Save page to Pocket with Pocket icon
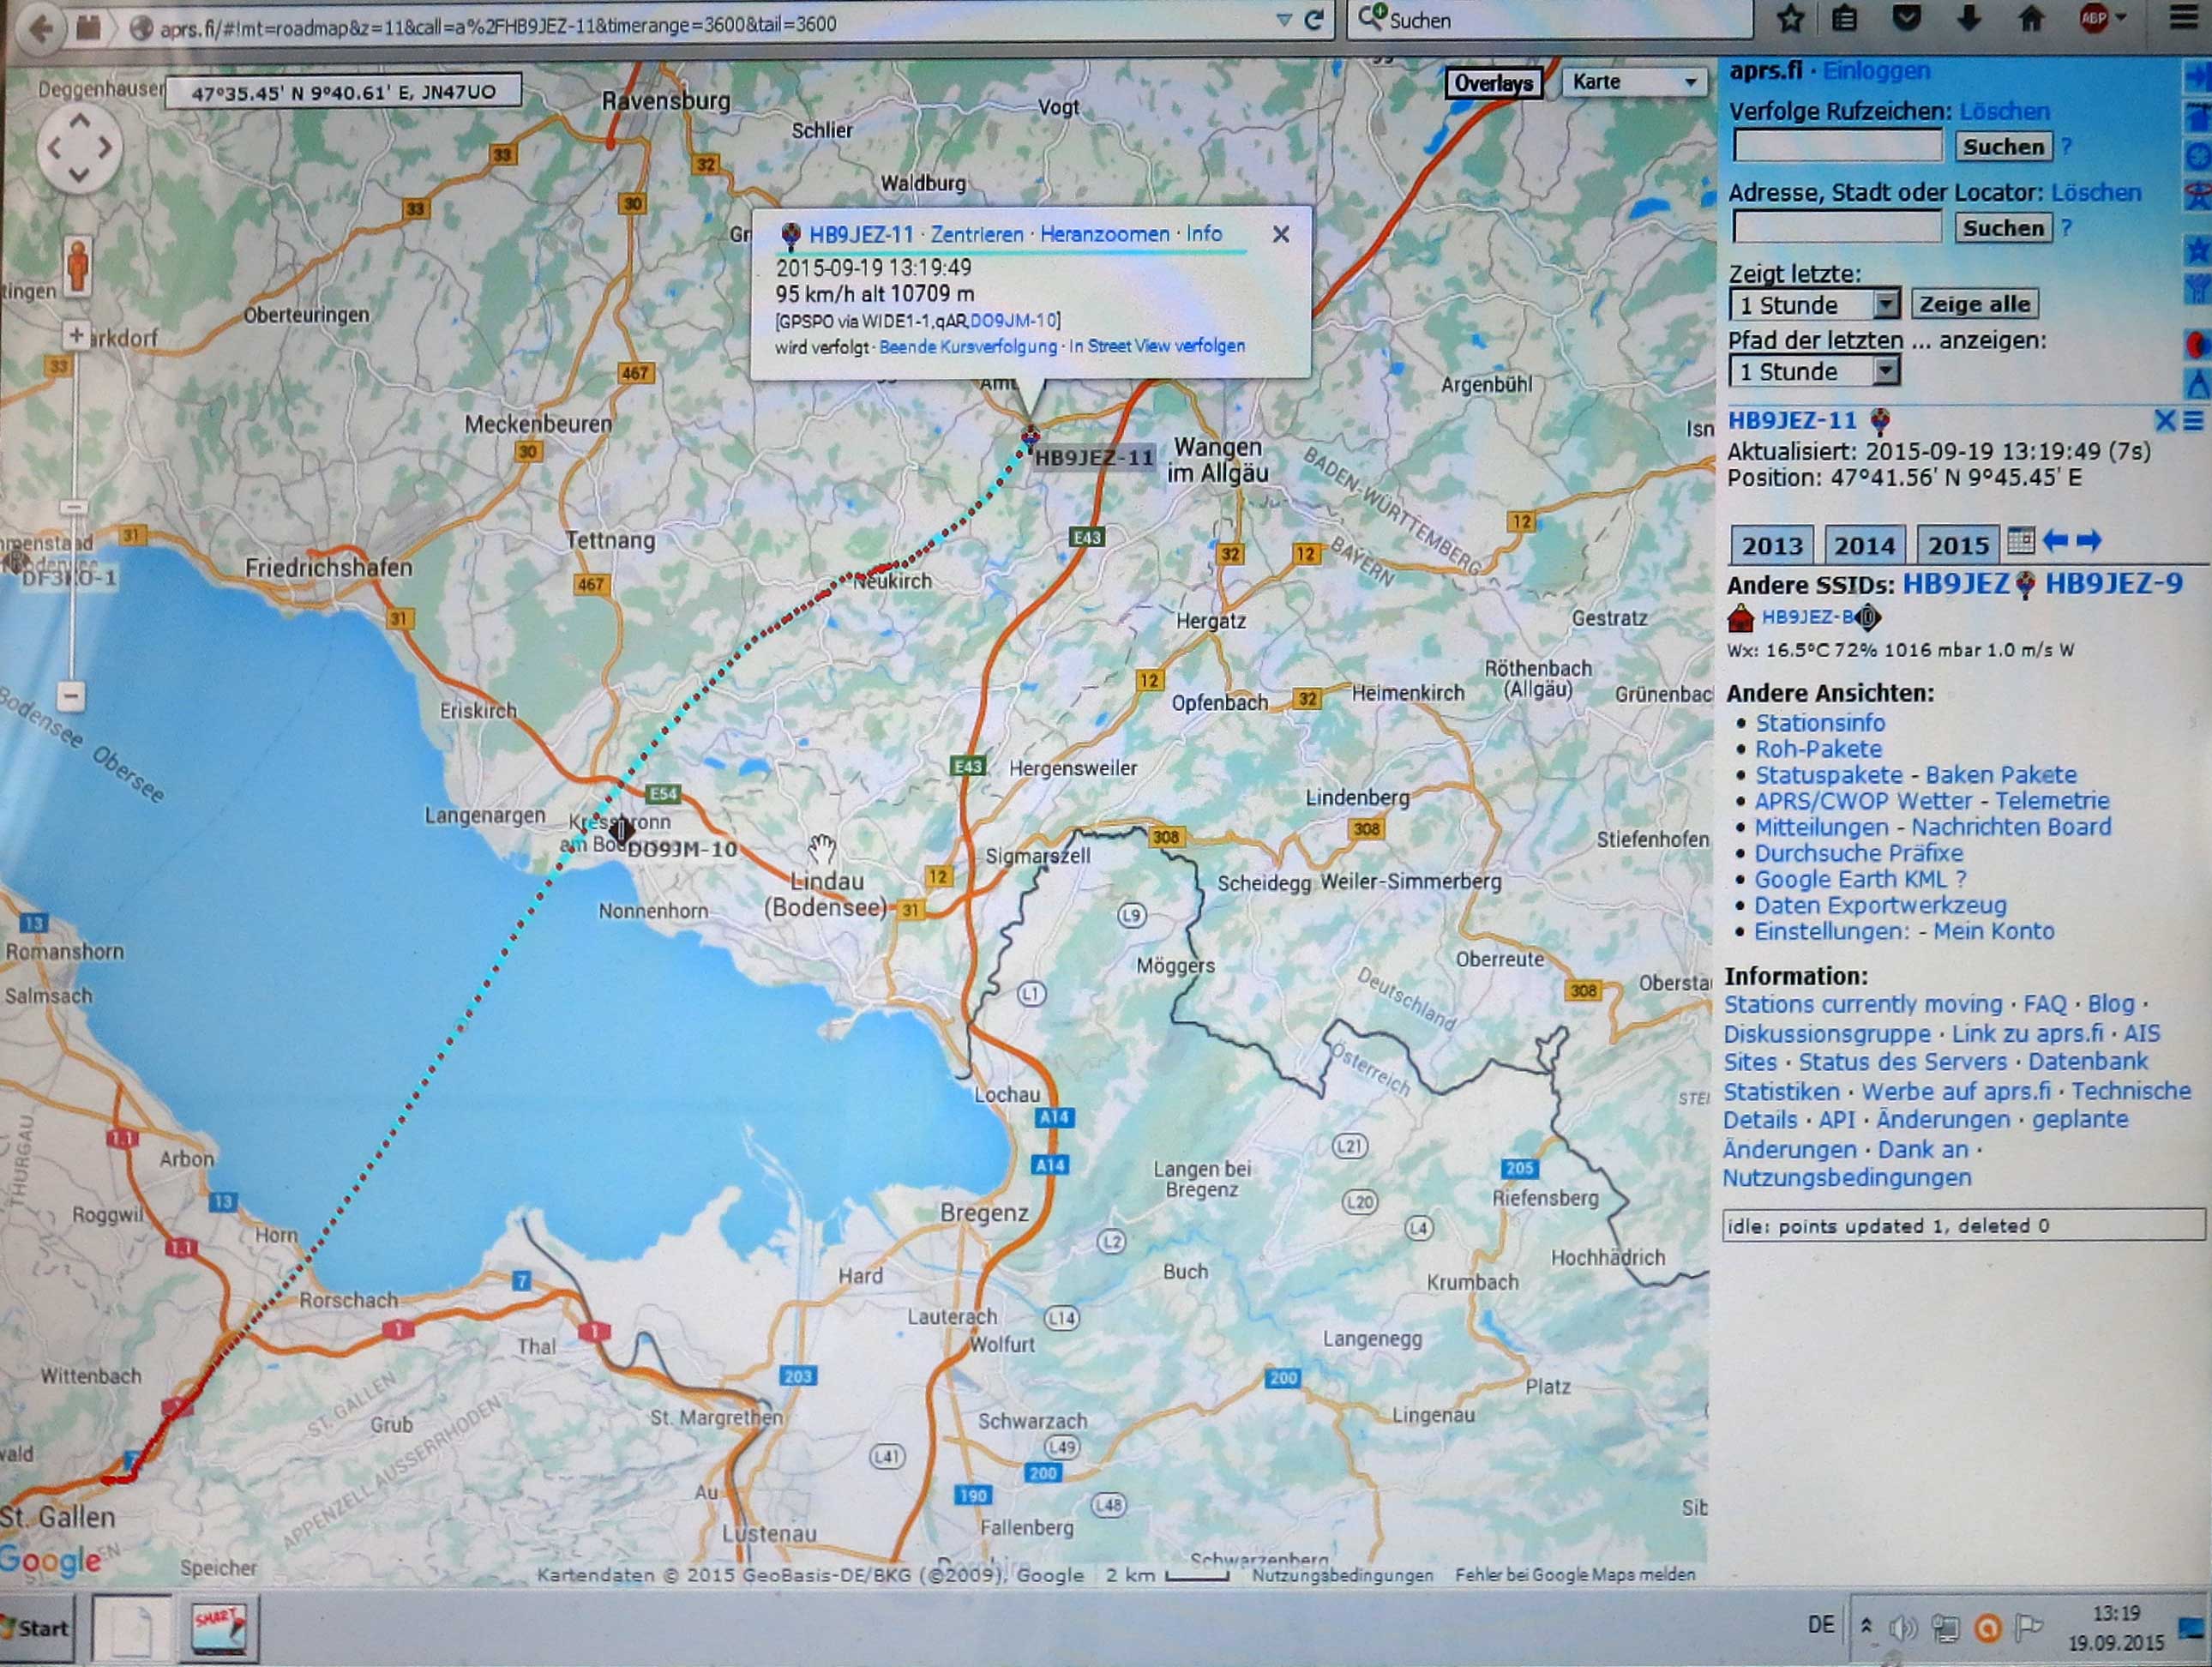 [x=1907, y=19]
